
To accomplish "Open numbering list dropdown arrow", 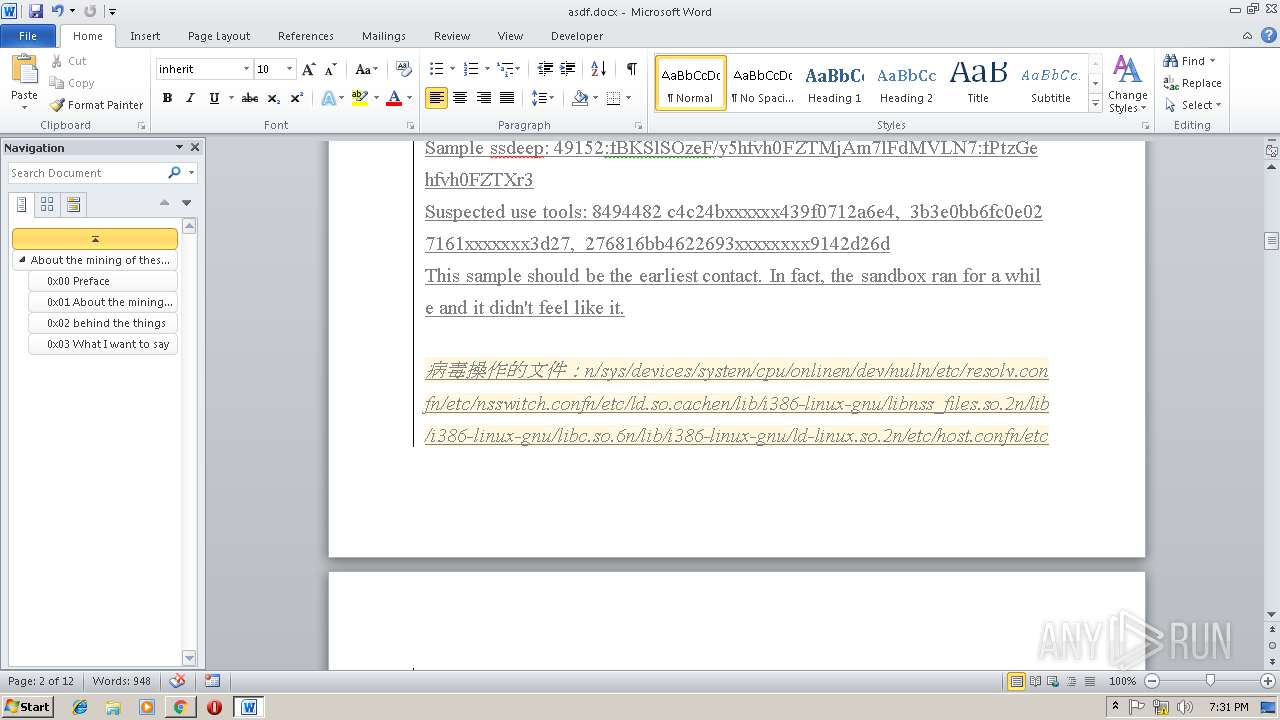I will point(488,69).
